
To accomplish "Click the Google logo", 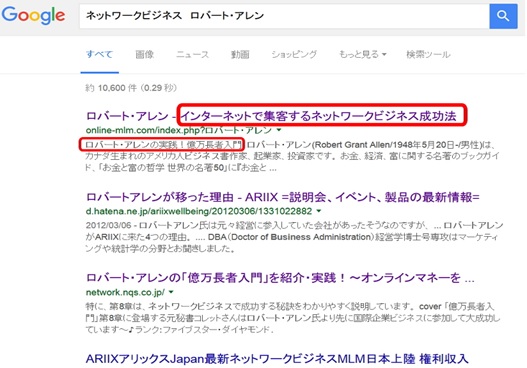I will (x=33, y=15).
